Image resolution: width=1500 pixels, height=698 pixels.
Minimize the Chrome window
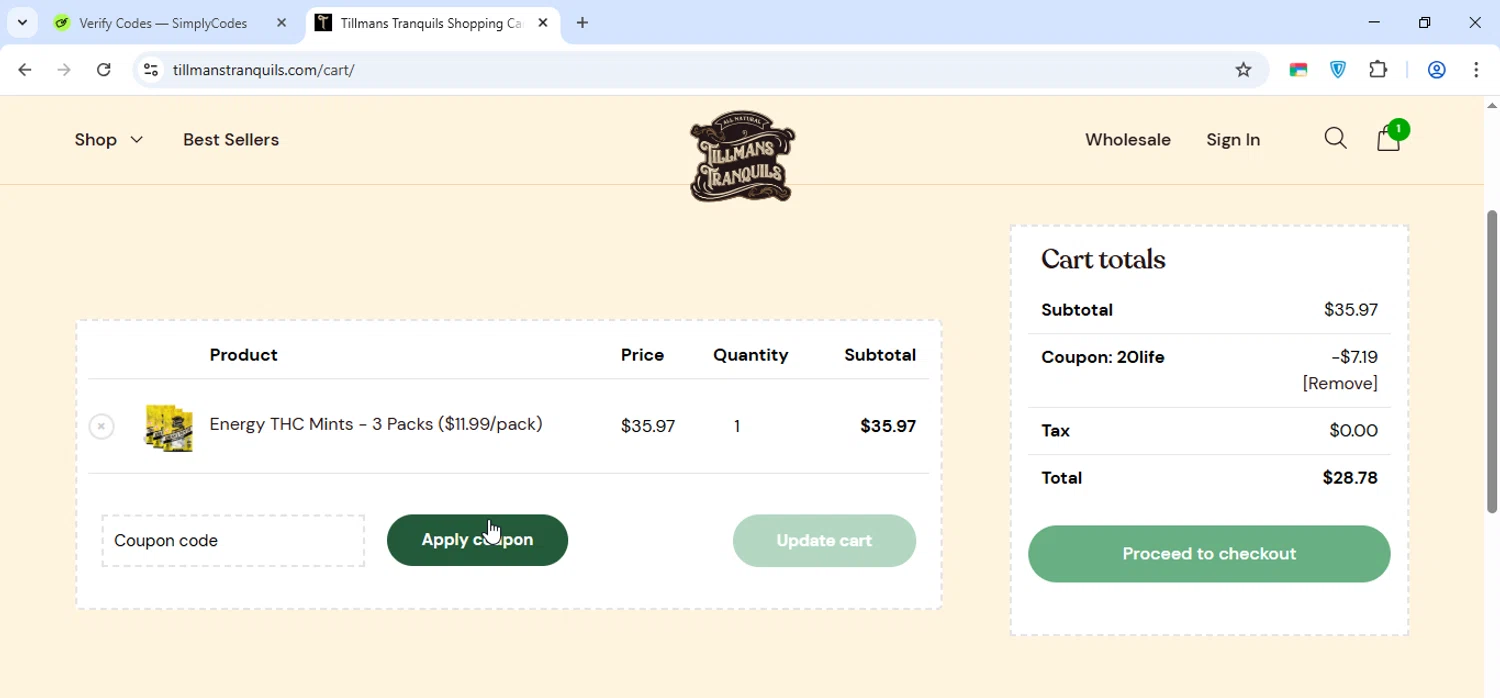[1374, 22]
